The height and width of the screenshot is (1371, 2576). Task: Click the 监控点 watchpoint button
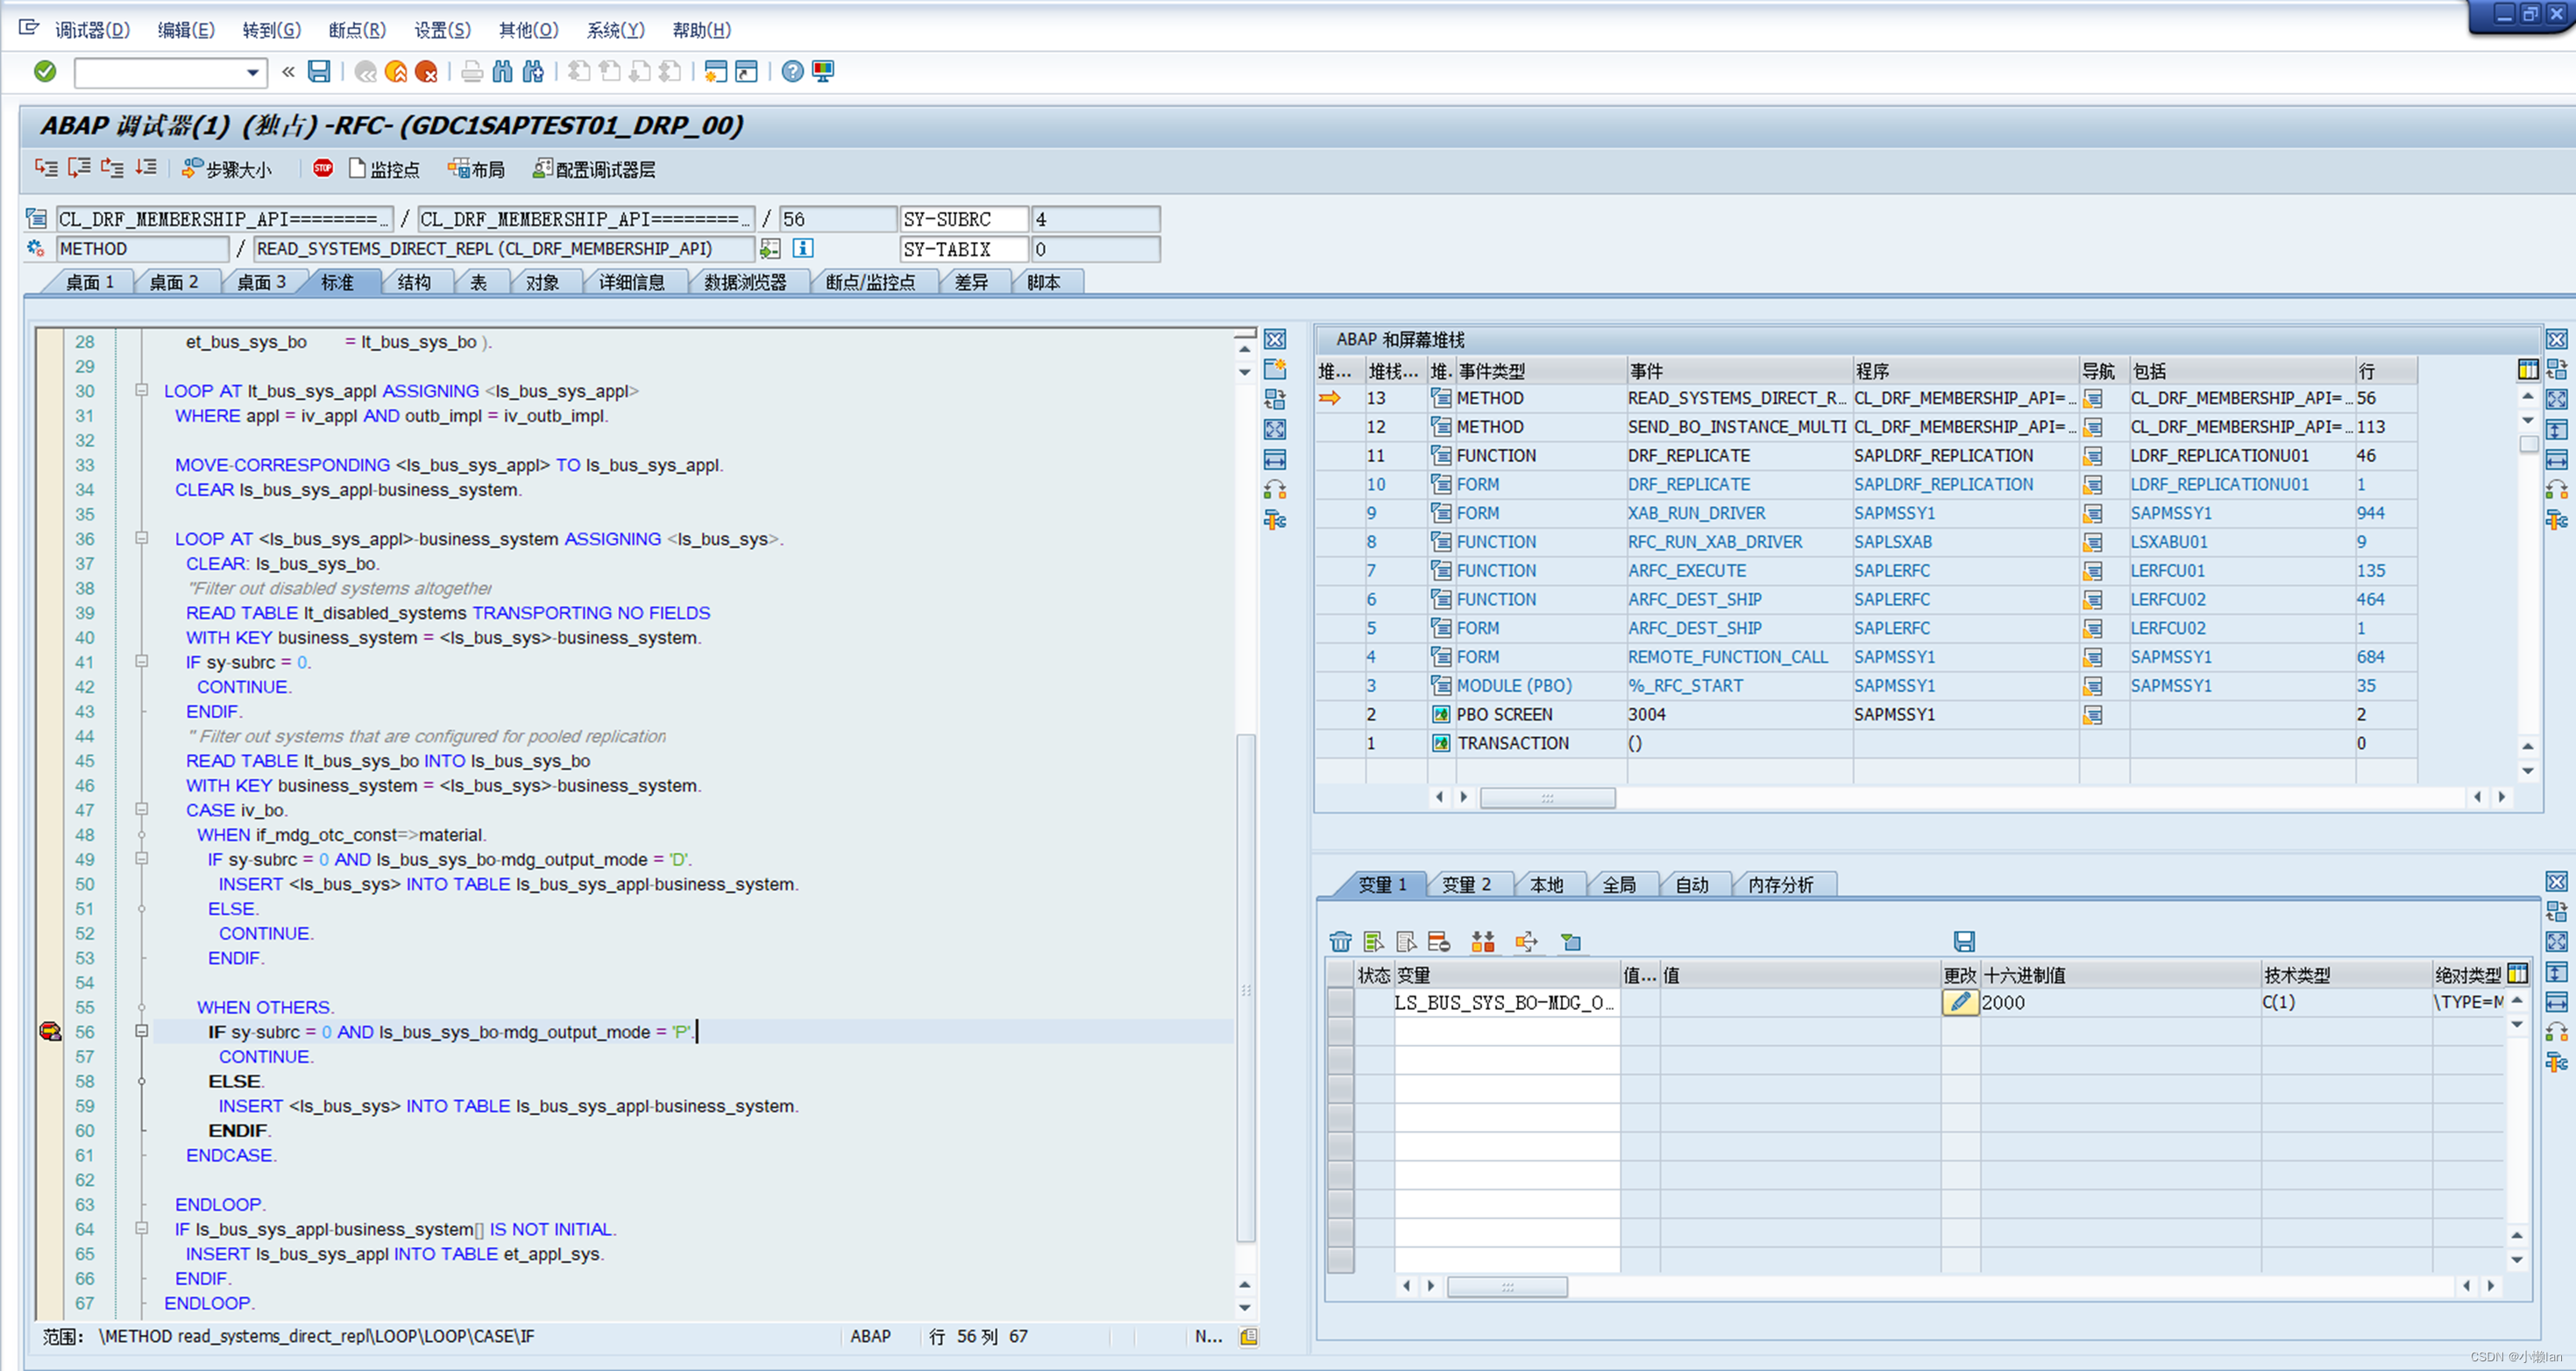click(x=384, y=169)
